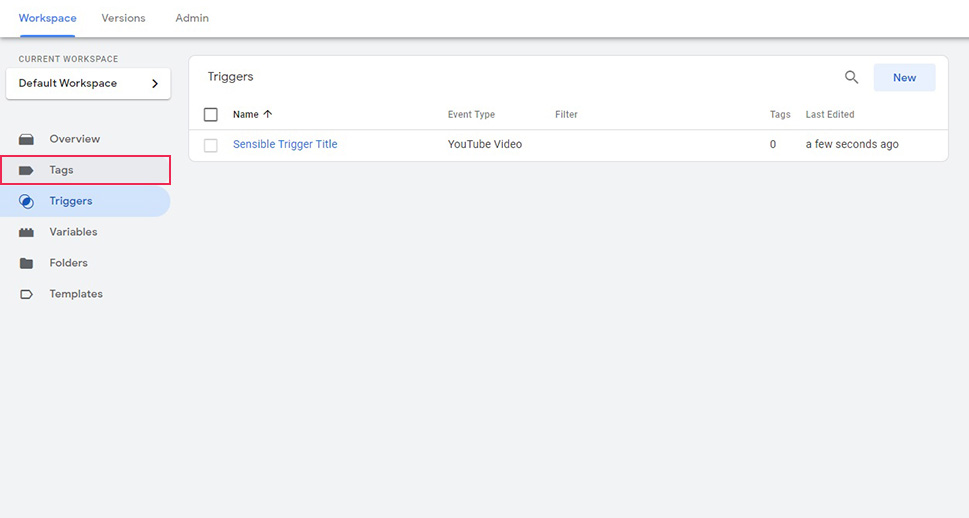969x518 pixels.
Task: Click the Event Type column header
Action: (472, 114)
